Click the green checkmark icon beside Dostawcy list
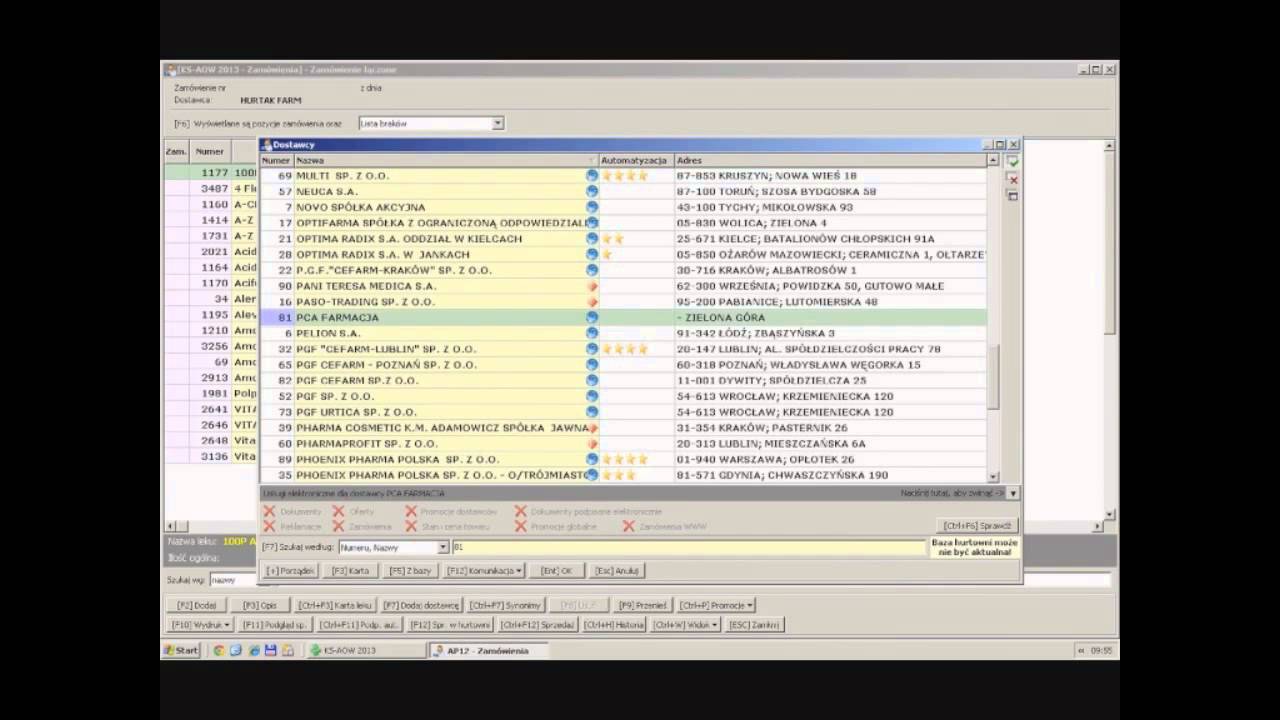Image resolution: width=1280 pixels, height=720 pixels. click(1012, 162)
